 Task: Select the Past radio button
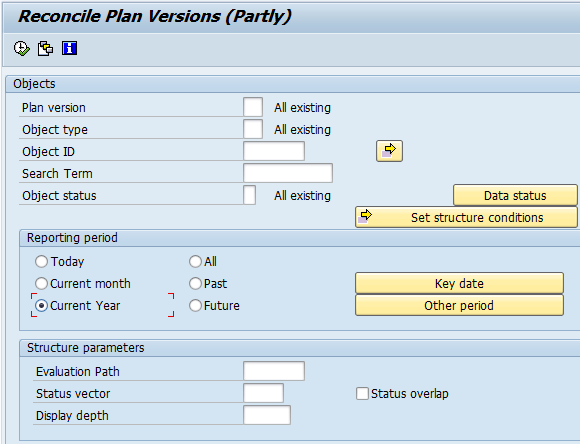(x=195, y=284)
